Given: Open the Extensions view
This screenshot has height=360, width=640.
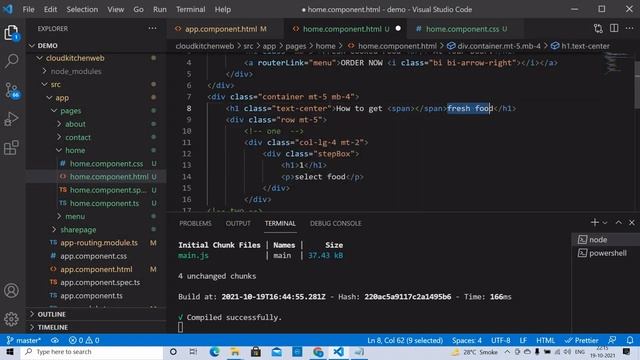Looking at the screenshot, I should (x=11, y=147).
